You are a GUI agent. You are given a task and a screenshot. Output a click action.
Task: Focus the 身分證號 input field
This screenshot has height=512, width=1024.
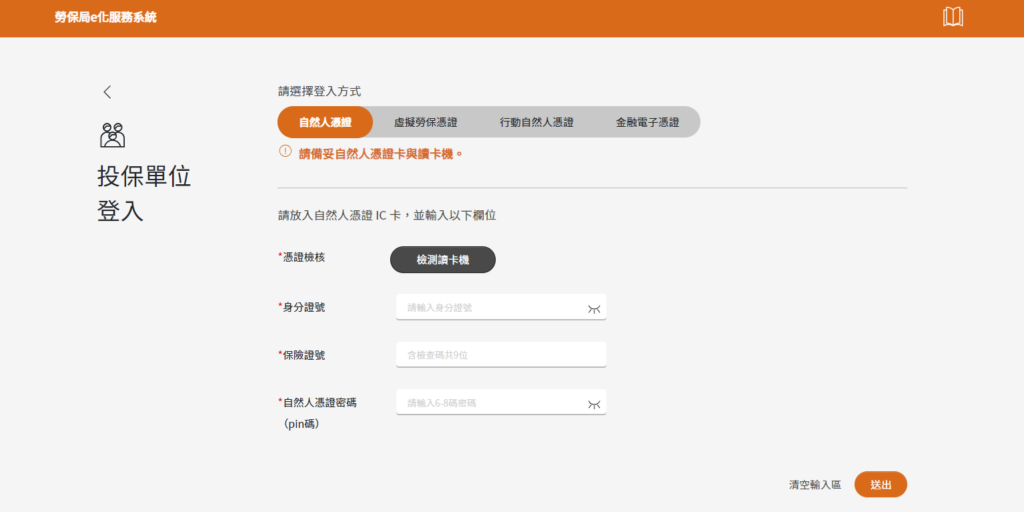point(490,307)
